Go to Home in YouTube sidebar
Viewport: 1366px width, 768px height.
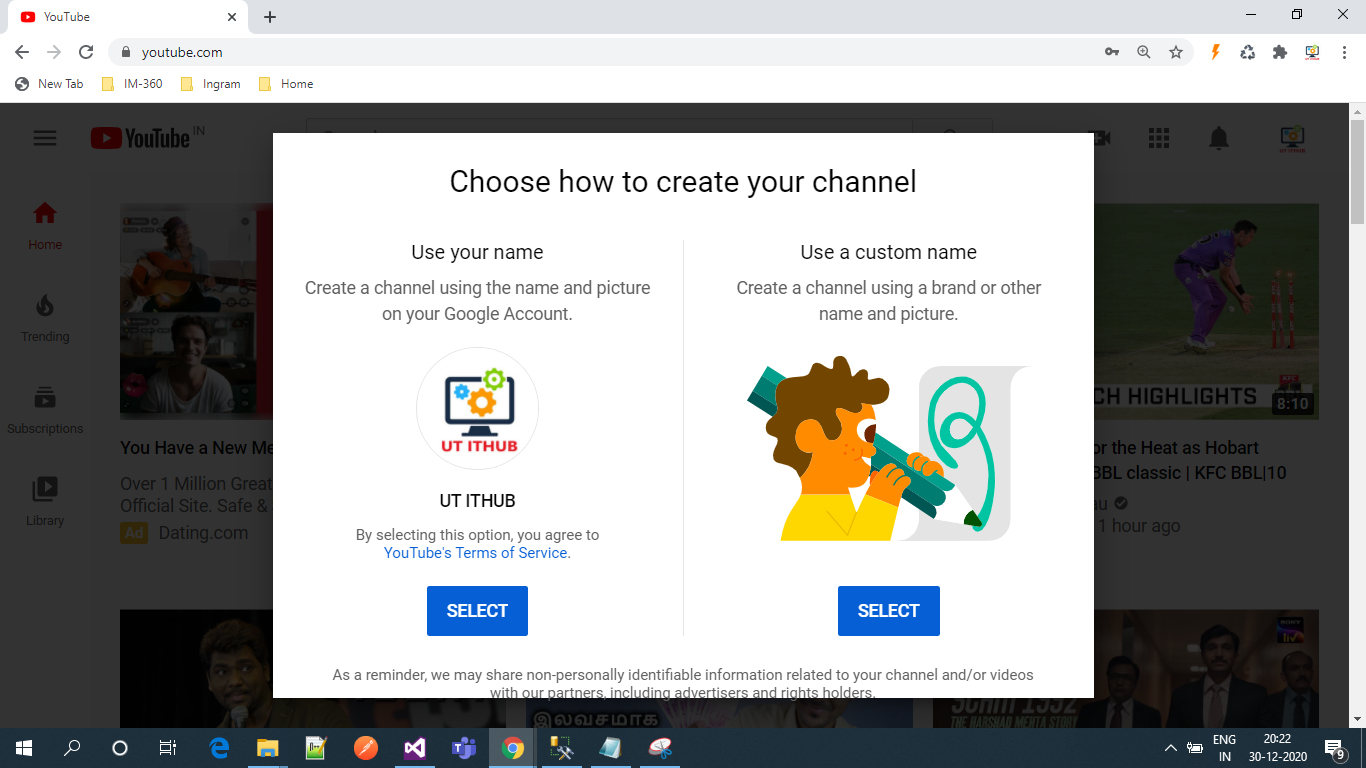click(x=45, y=226)
